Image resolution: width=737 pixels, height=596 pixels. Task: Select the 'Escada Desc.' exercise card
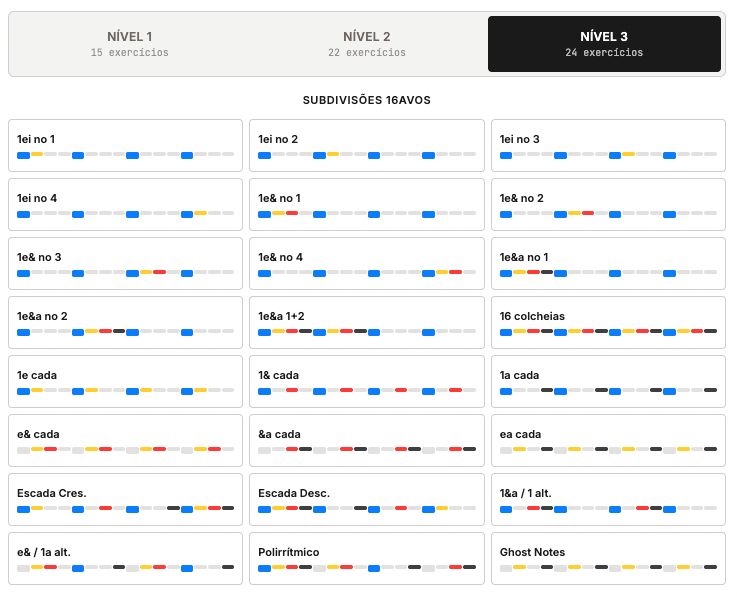click(367, 500)
